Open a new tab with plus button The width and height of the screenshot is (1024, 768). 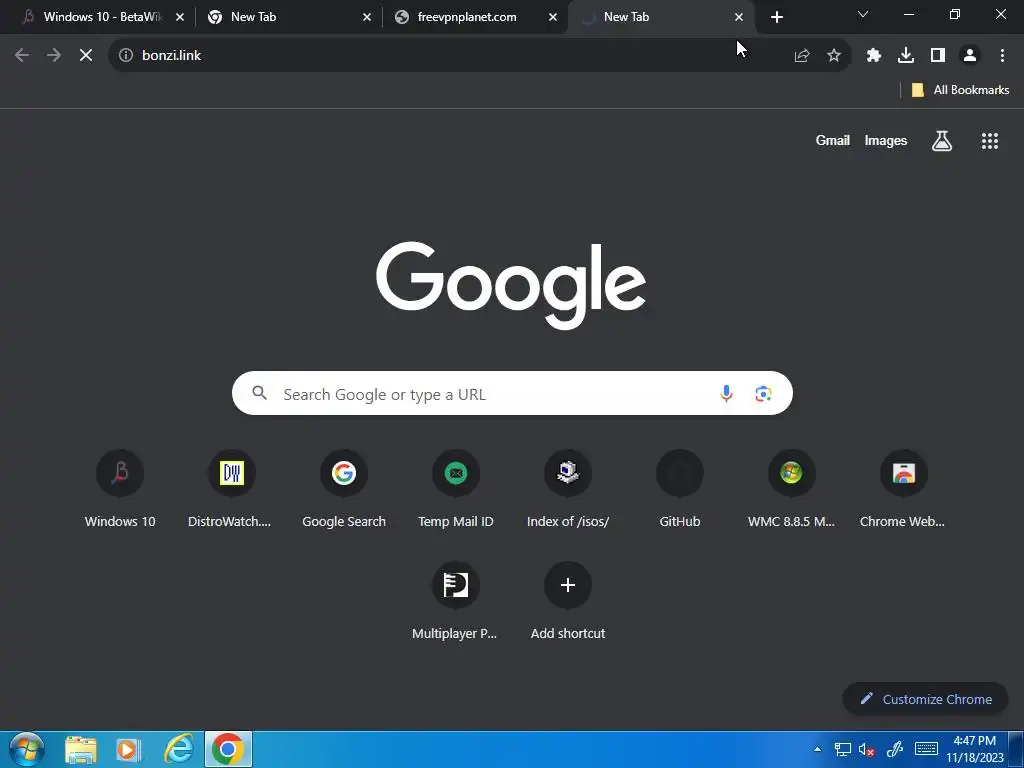pyautogui.click(x=776, y=18)
